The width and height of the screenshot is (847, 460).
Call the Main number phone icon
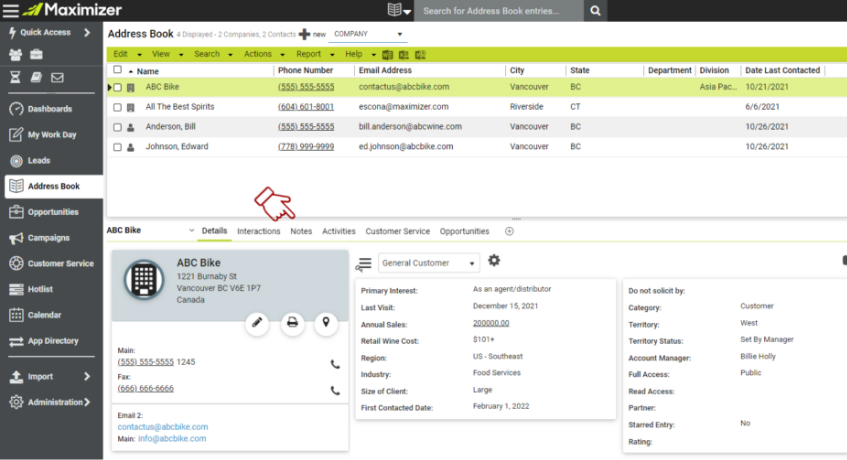335,364
